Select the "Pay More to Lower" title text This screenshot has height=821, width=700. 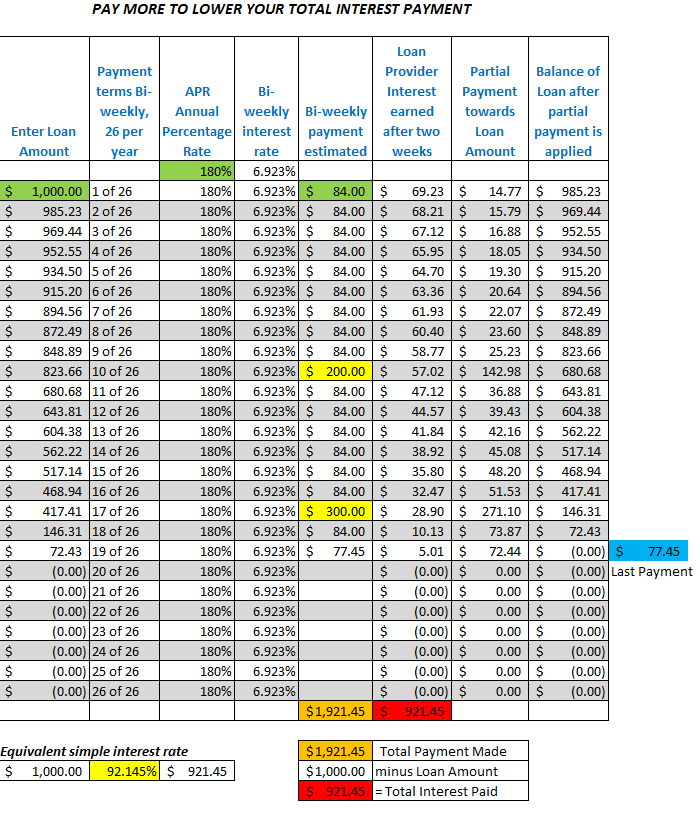(281, 10)
